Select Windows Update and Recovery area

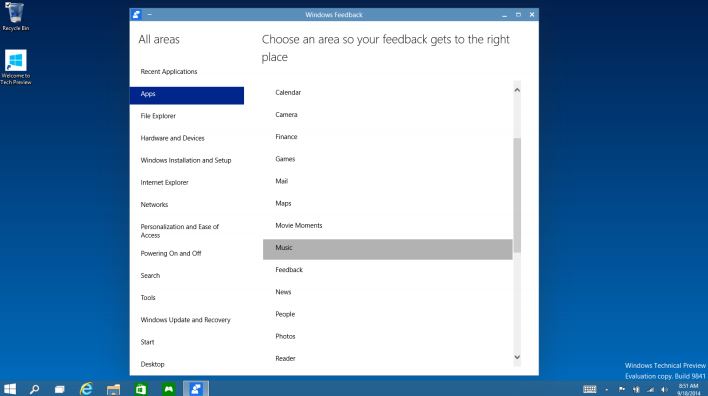186,320
